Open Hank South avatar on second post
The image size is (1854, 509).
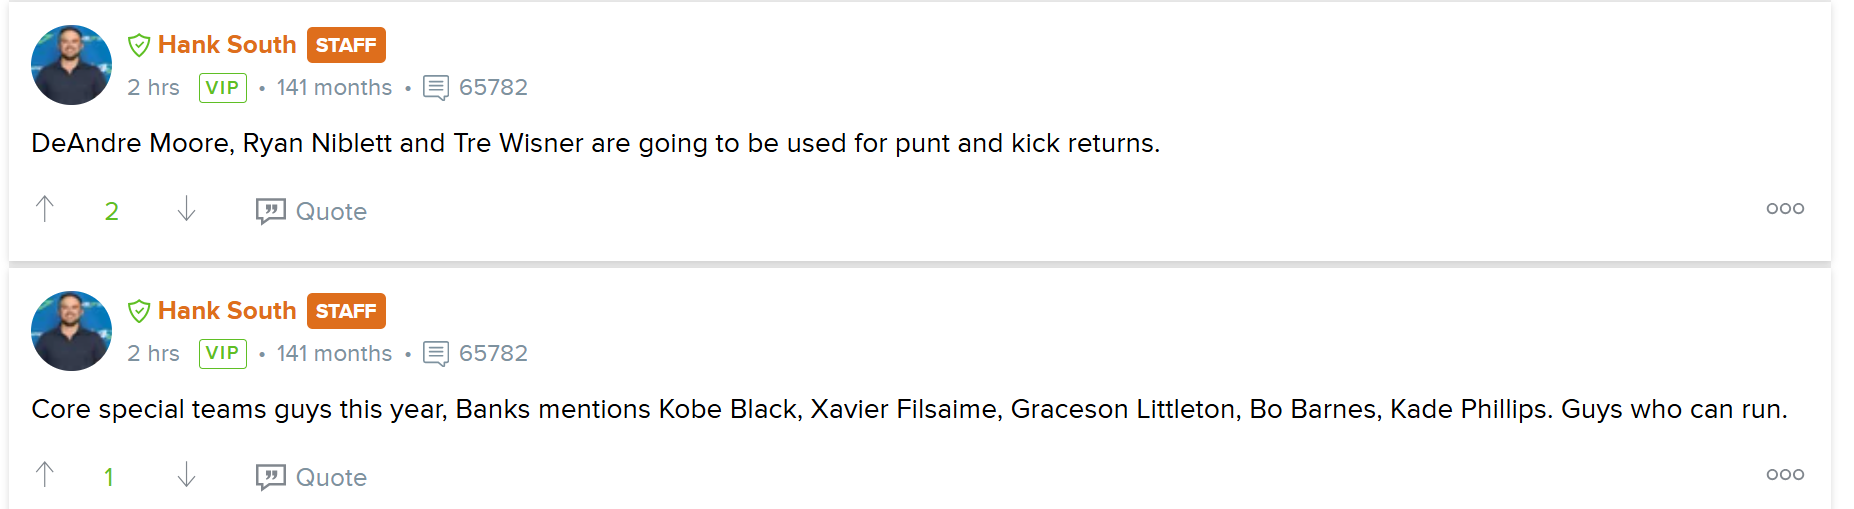[x=71, y=331]
